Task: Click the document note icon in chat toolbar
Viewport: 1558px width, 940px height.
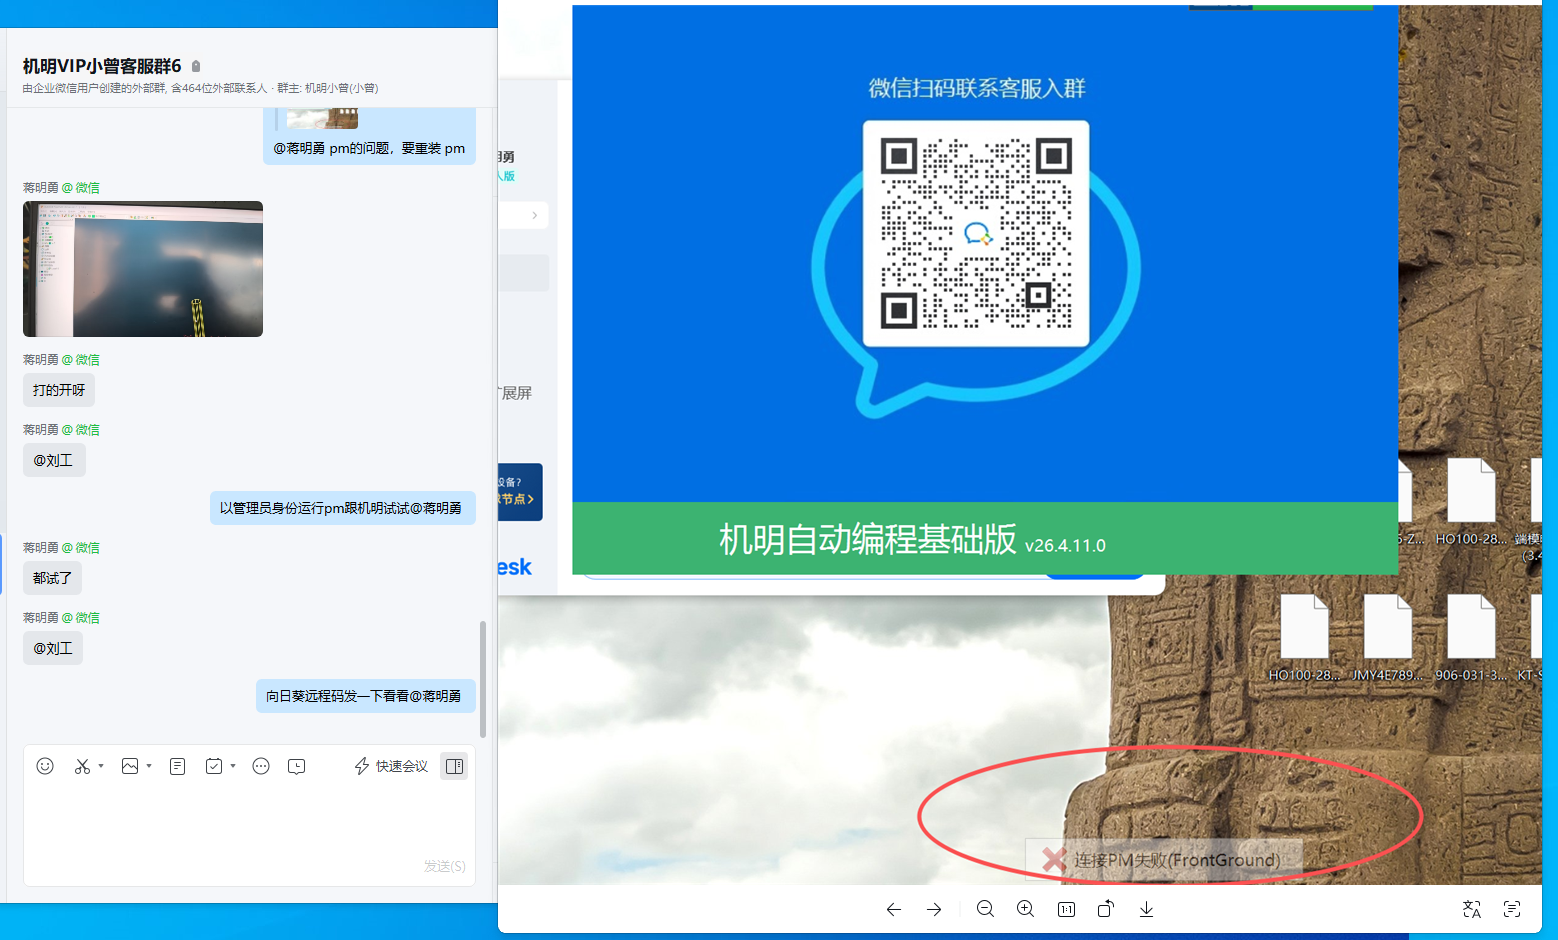Action: (177, 766)
